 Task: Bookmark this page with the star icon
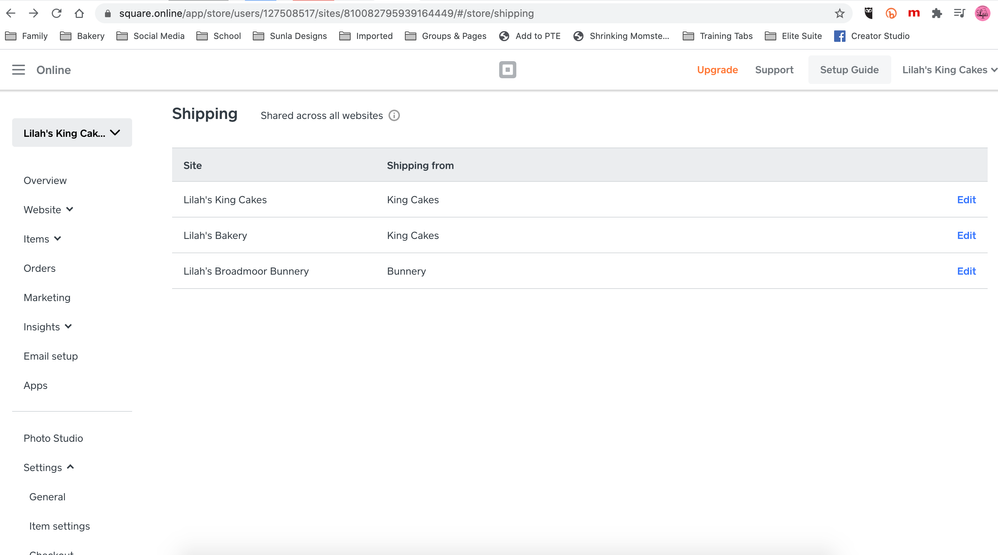pyautogui.click(x=839, y=13)
